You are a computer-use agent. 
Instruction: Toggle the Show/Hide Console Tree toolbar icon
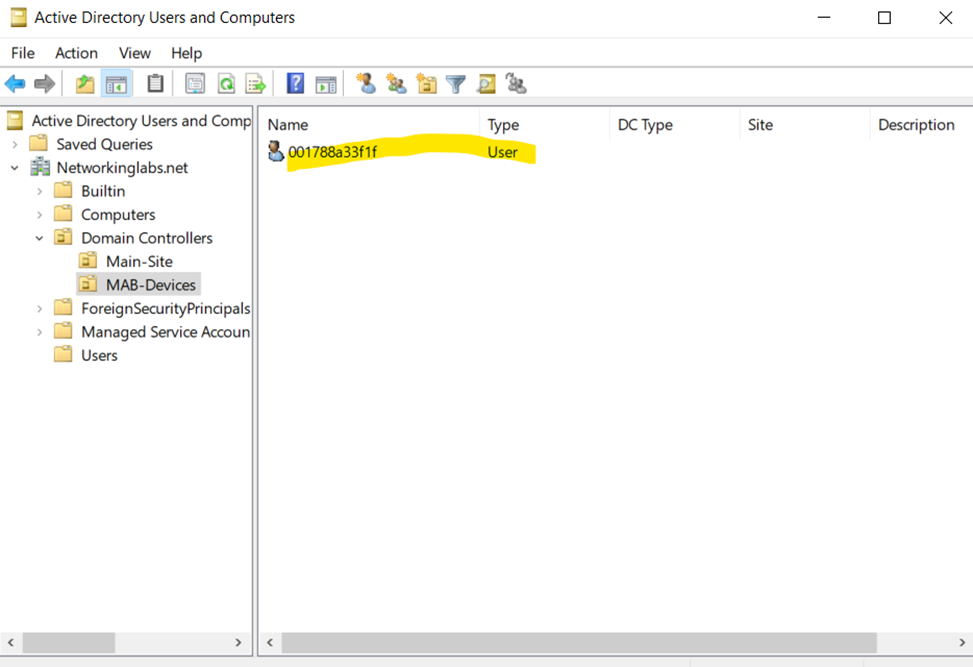[116, 84]
